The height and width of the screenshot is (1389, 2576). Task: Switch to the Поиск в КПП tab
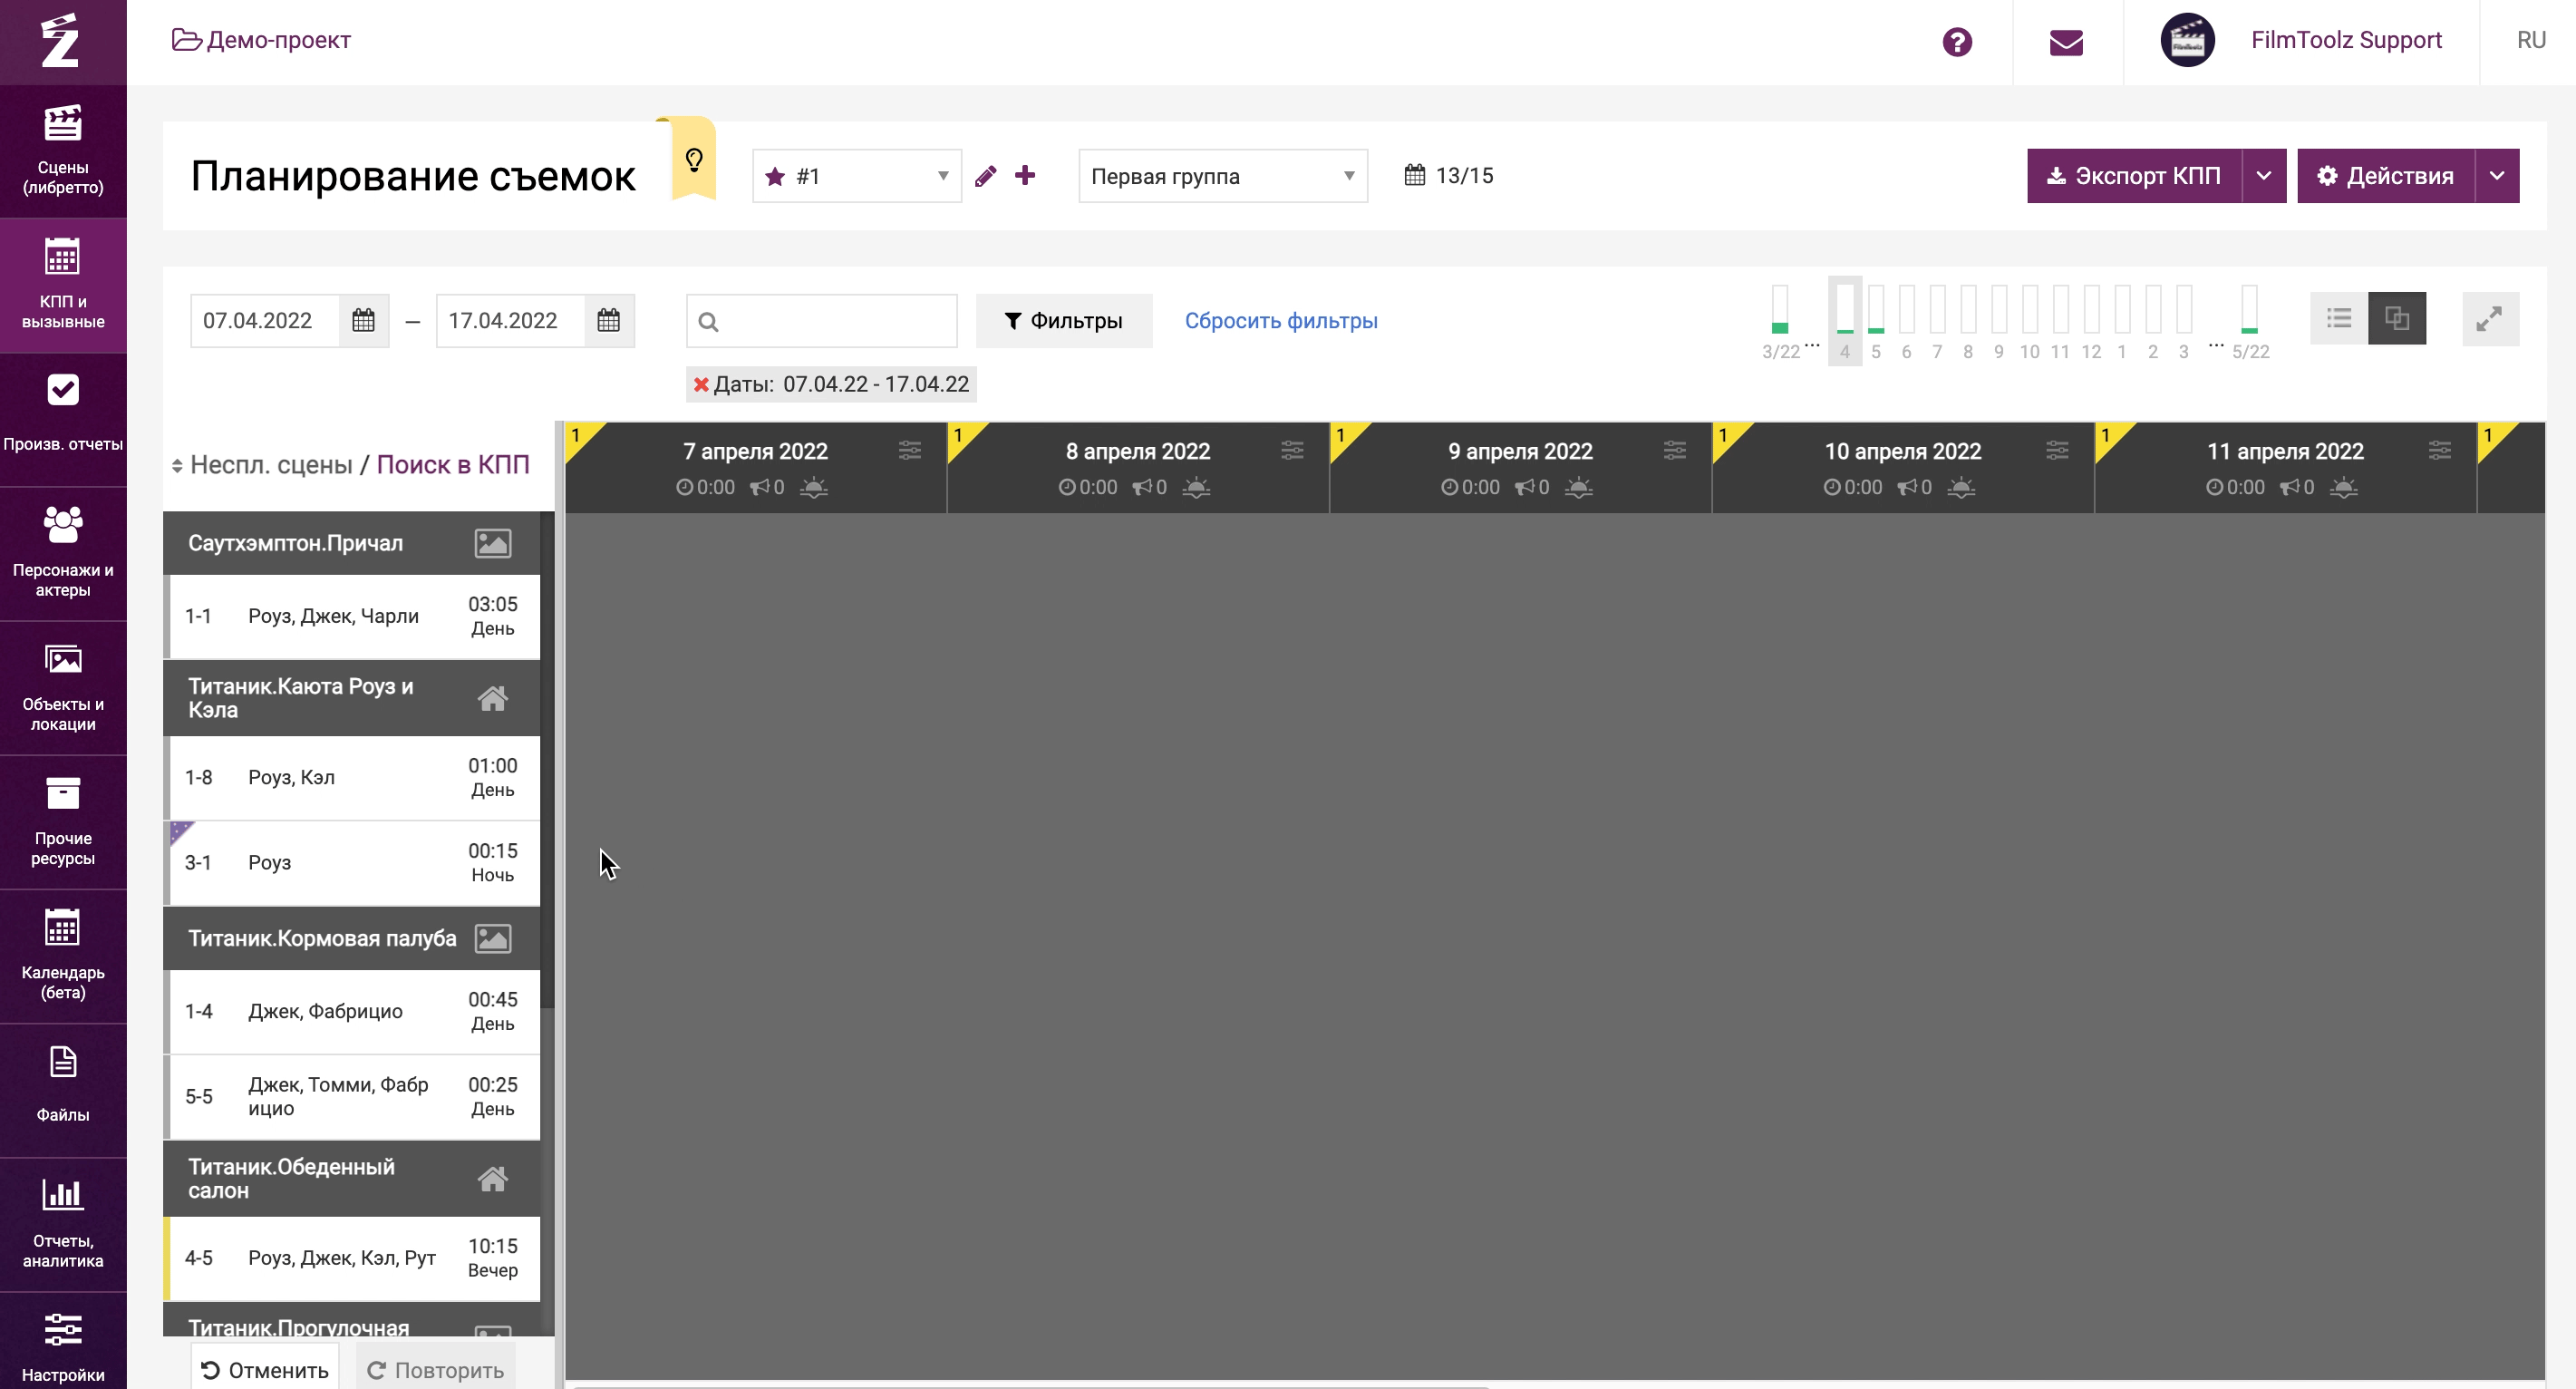point(453,465)
